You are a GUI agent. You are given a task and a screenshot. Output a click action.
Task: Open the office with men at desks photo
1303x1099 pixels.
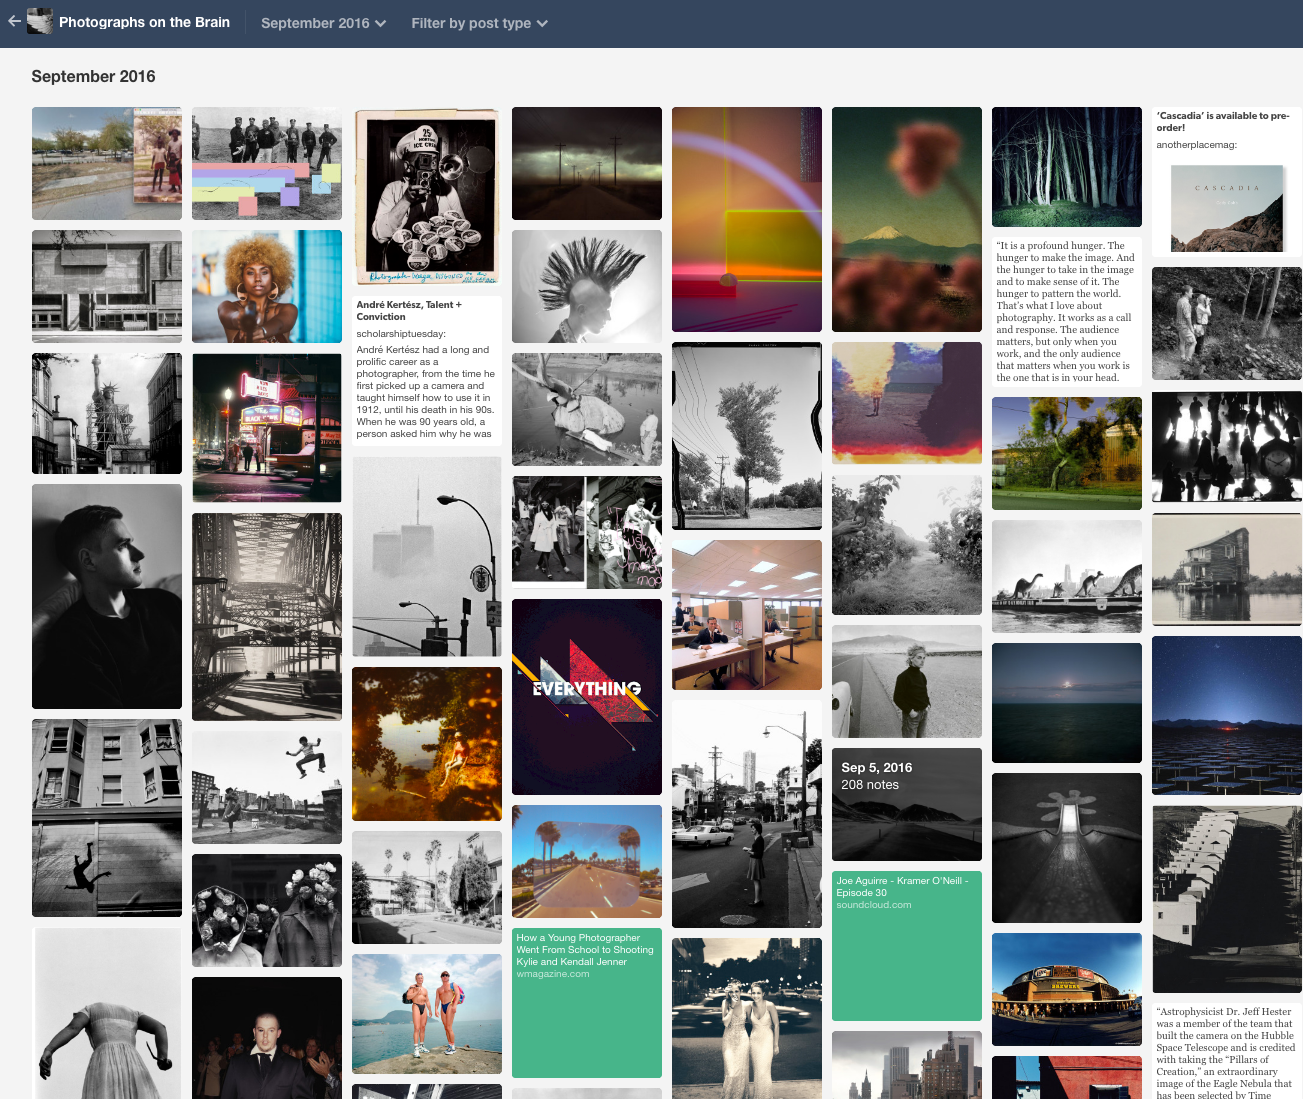(x=747, y=615)
